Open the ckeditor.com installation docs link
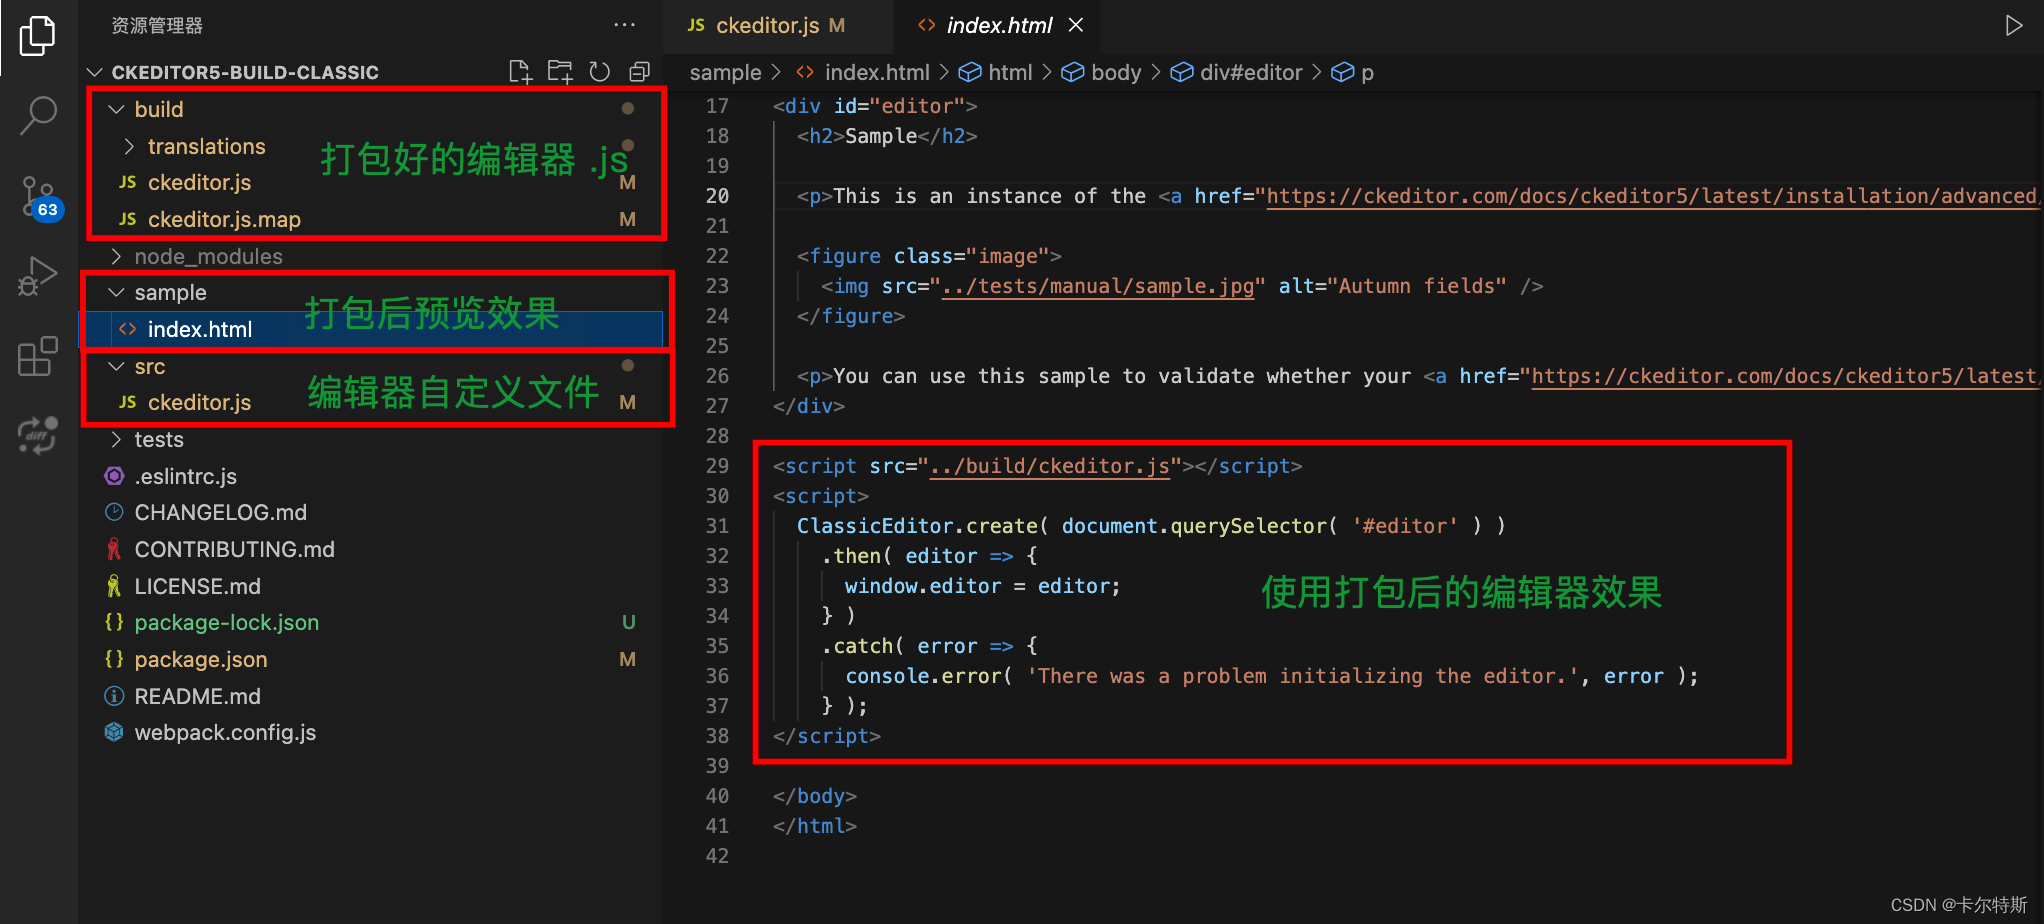 coord(1650,195)
